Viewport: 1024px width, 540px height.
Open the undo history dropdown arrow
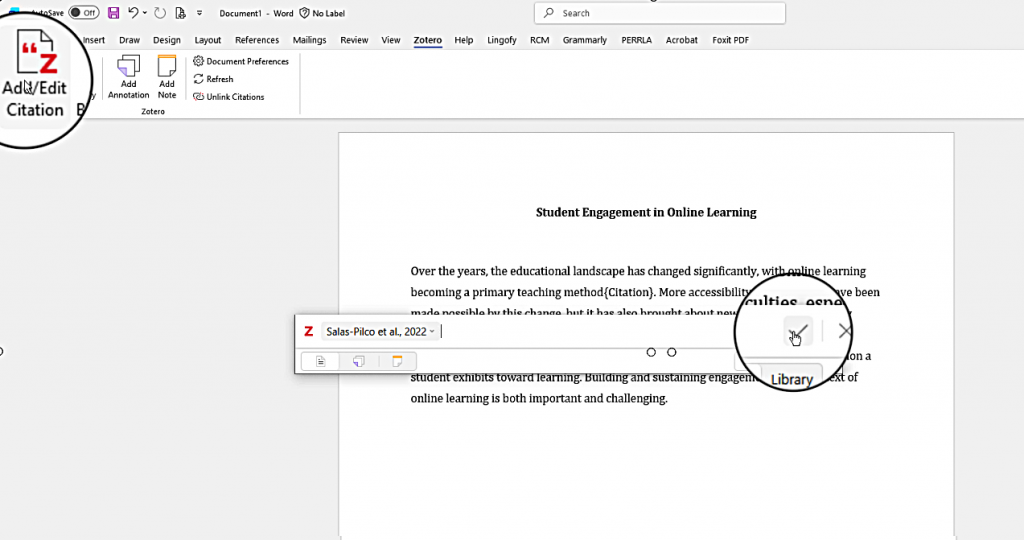tap(146, 13)
